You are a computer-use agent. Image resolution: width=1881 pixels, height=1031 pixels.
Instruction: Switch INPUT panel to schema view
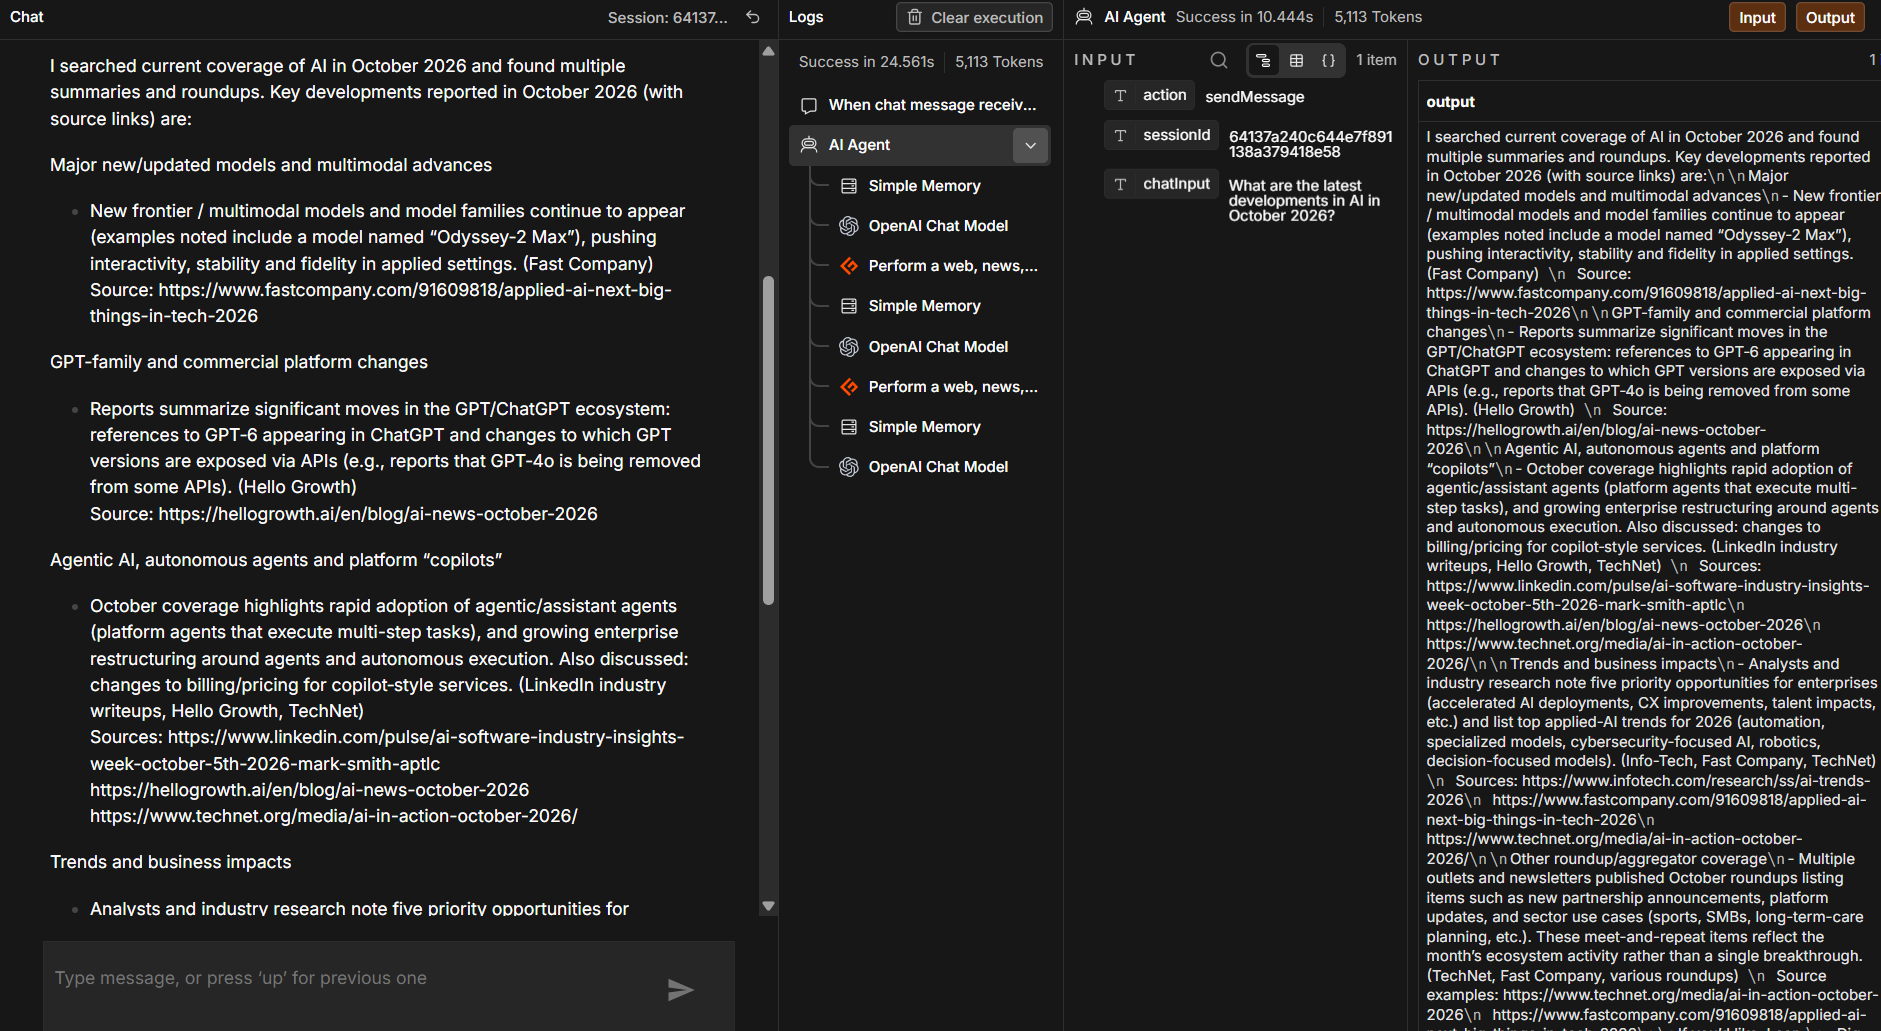pyautogui.click(x=1264, y=60)
